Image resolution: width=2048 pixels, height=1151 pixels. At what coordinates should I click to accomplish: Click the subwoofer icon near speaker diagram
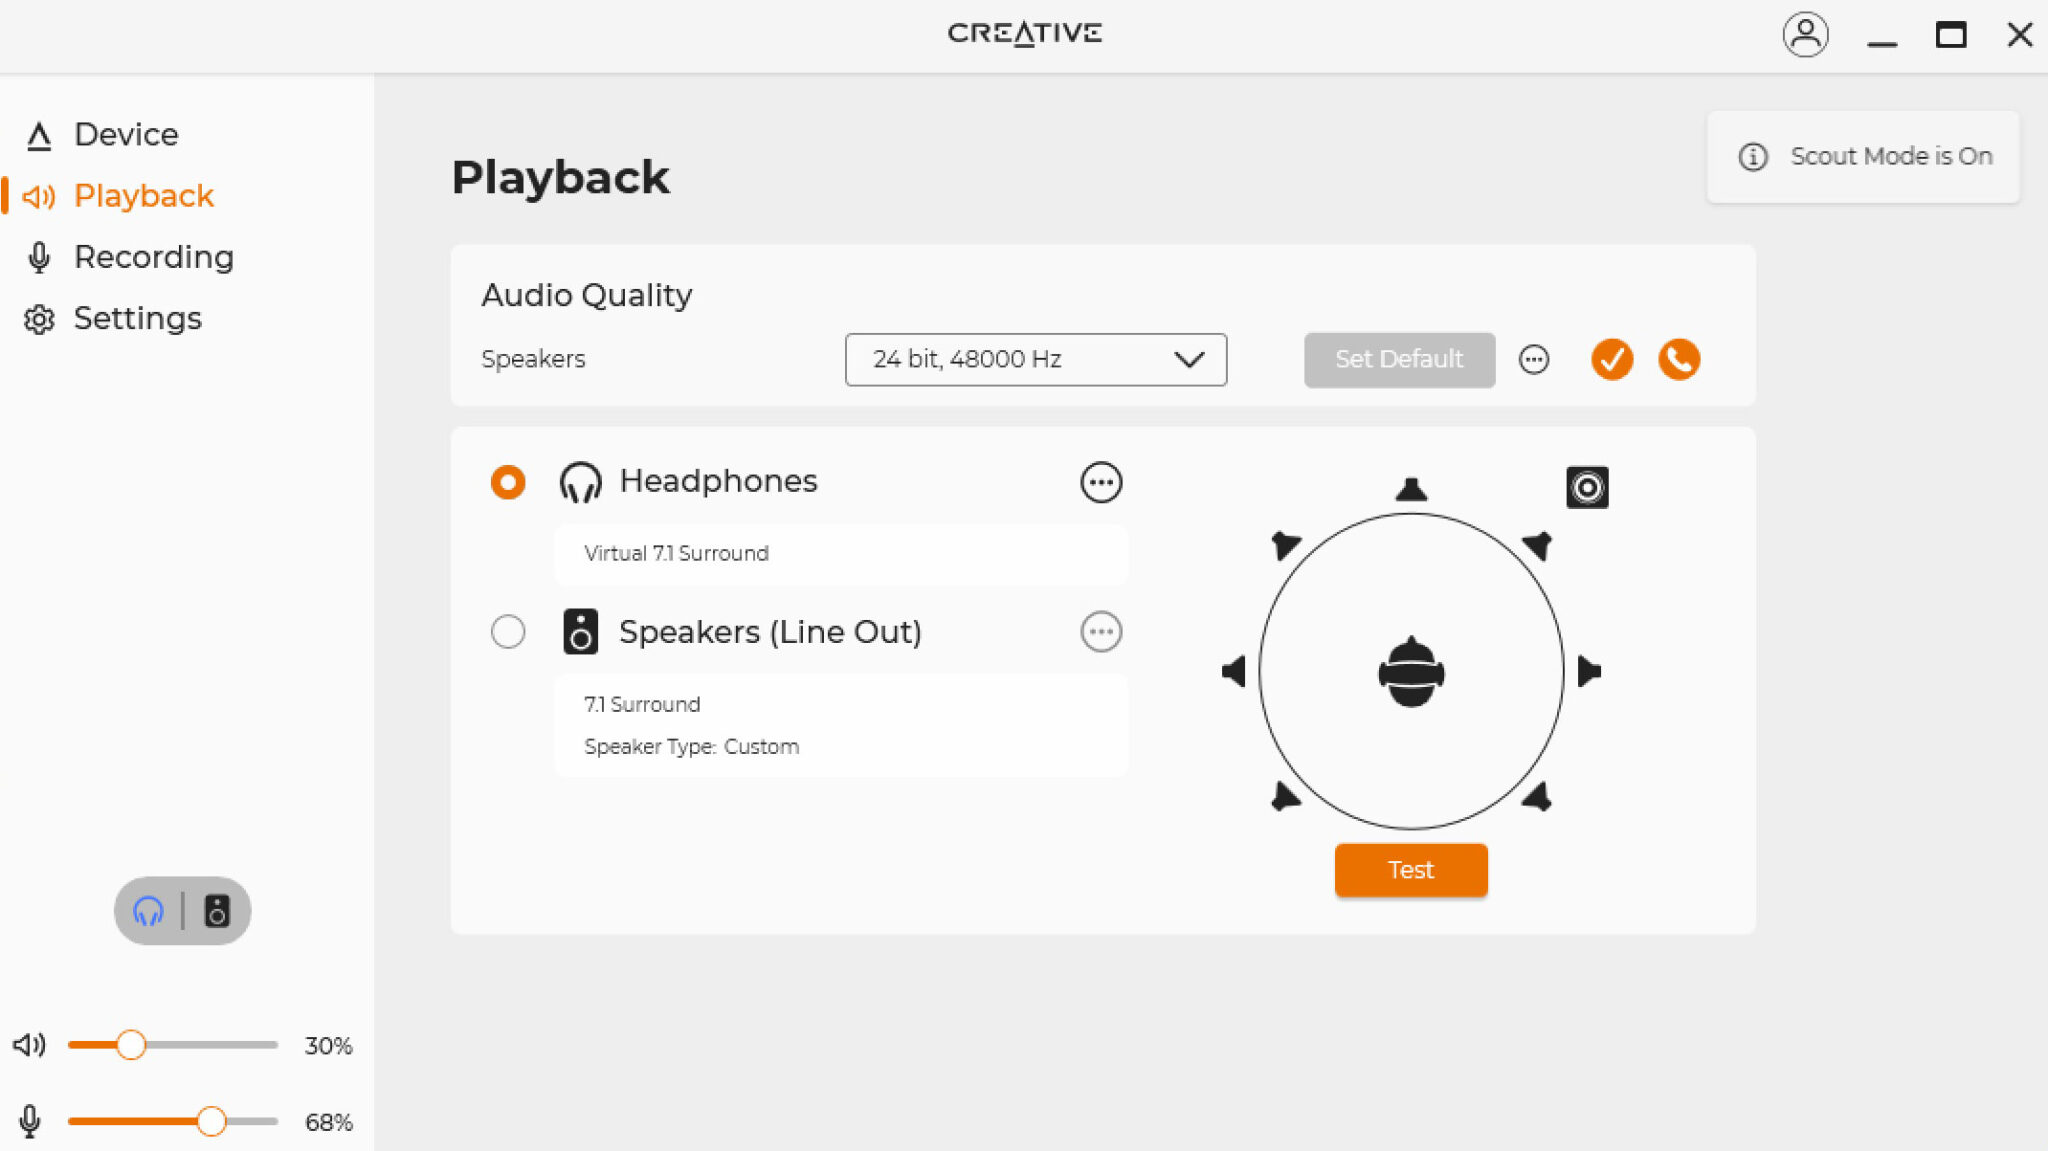click(x=1587, y=487)
